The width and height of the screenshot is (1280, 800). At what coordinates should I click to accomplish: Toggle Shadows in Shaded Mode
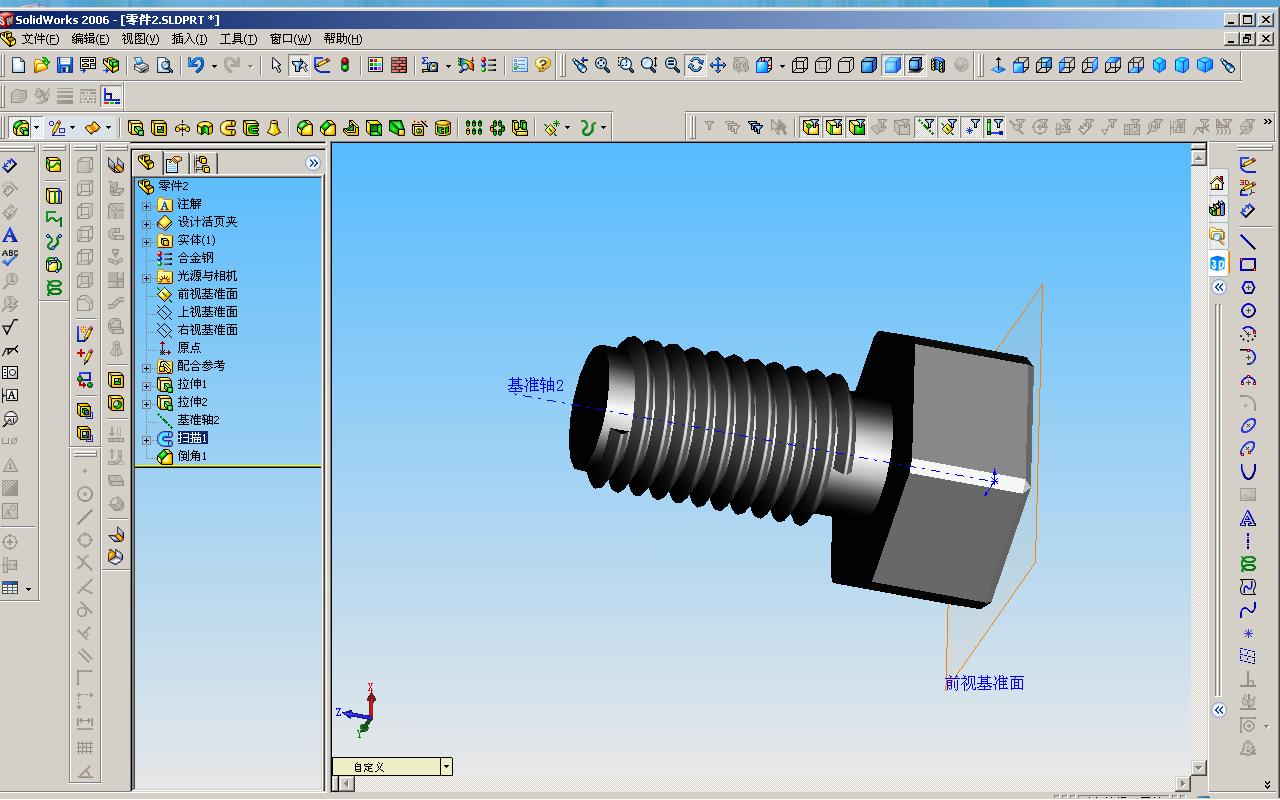pos(915,65)
